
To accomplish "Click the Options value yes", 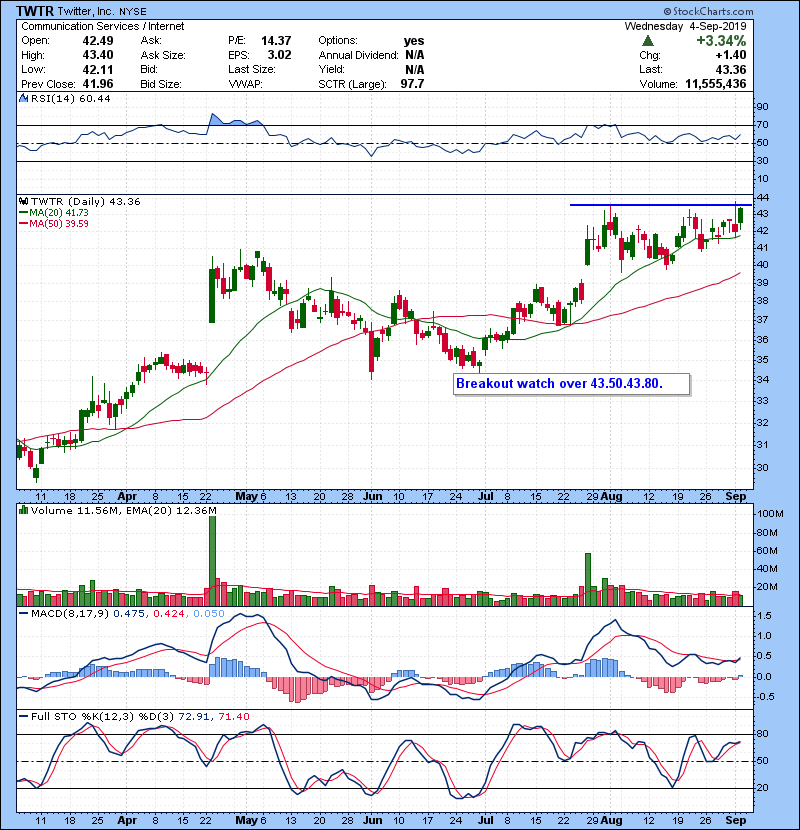I will pyautogui.click(x=414, y=41).
